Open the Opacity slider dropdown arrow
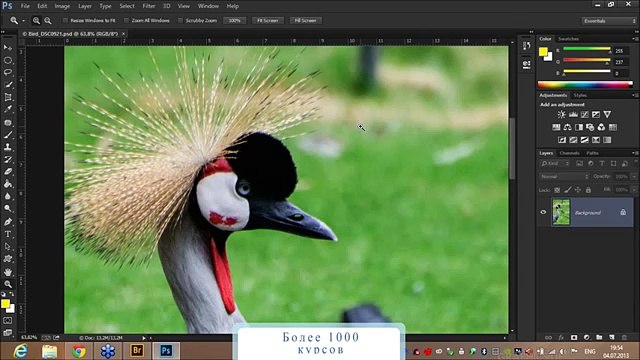 tap(634, 177)
